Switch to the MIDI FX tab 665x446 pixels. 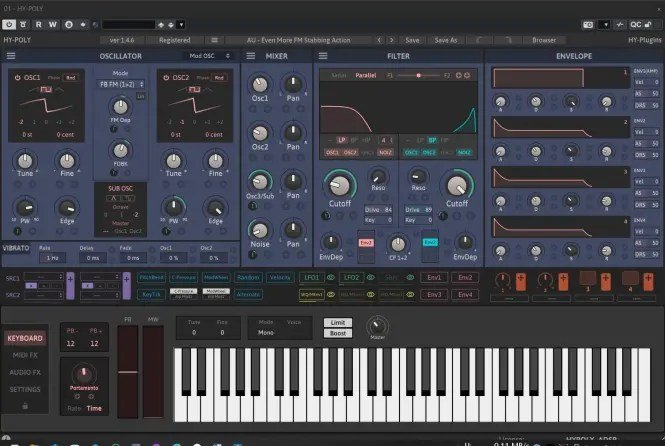pos(25,355)
